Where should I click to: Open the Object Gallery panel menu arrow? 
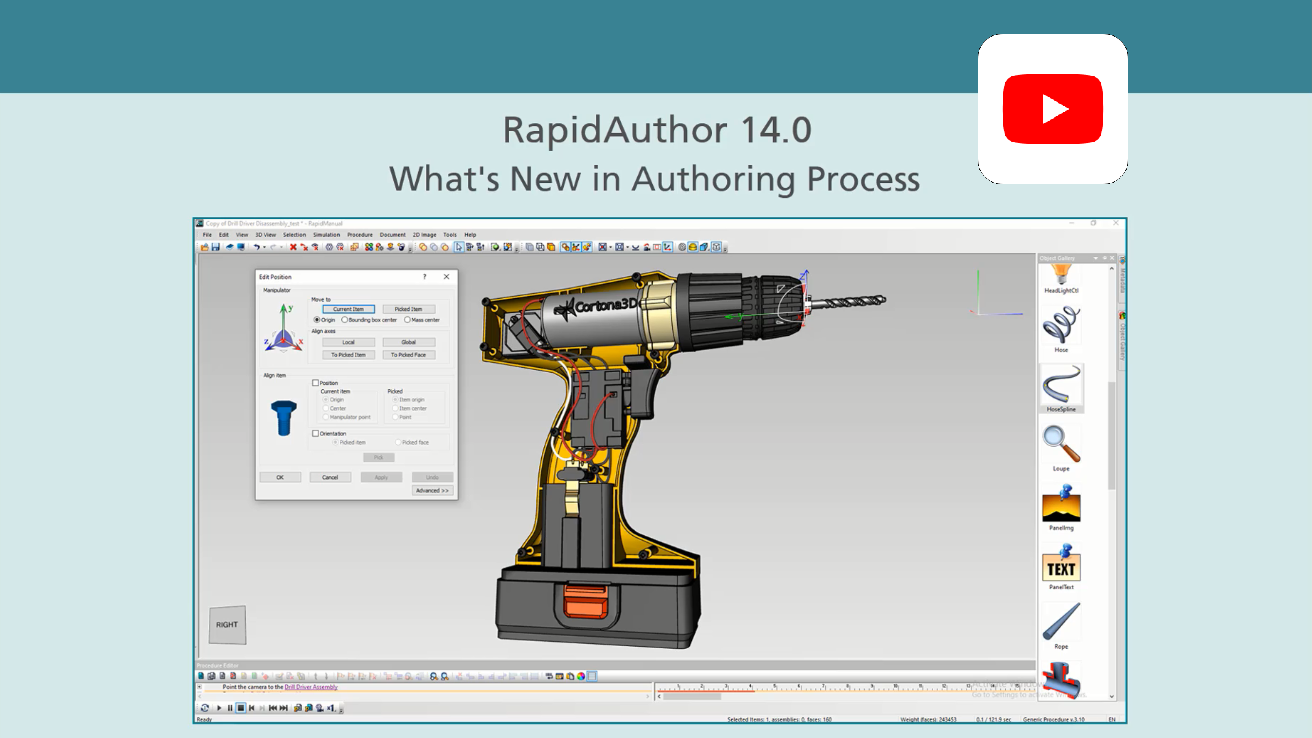point(1098,258)
